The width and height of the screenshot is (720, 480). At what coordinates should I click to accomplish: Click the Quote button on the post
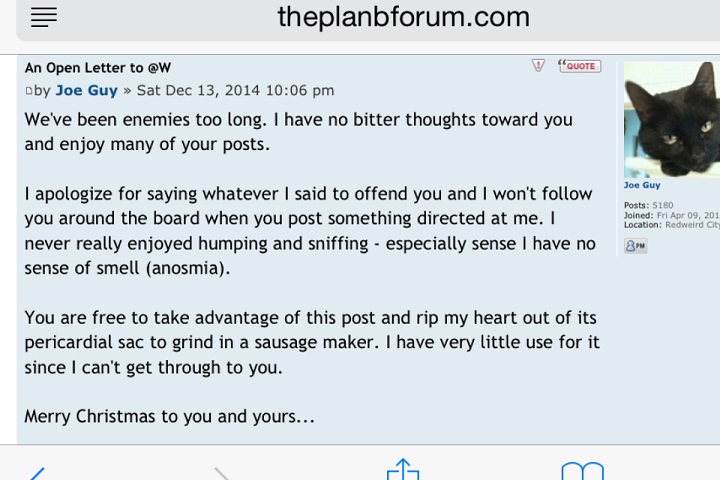(579, 66)
